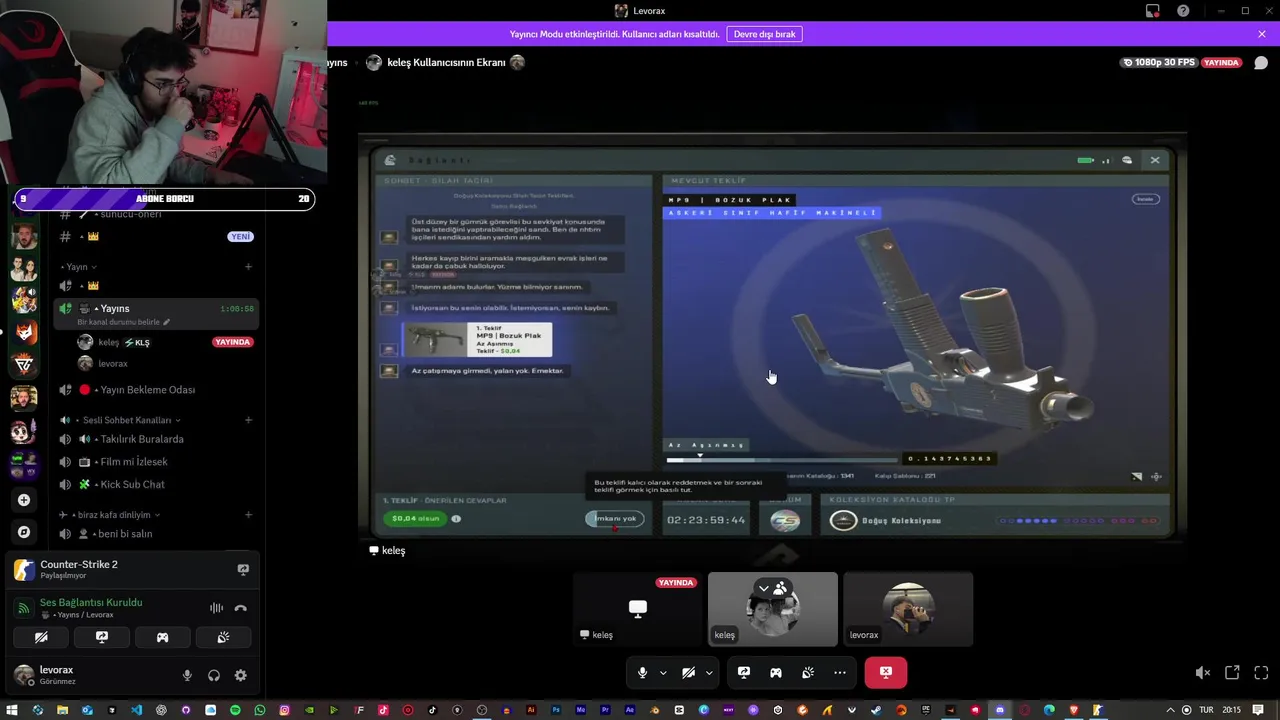Screen dimensions: 1280x720
Task: Click share screen icon in call bar
Action: pos(744,673)
